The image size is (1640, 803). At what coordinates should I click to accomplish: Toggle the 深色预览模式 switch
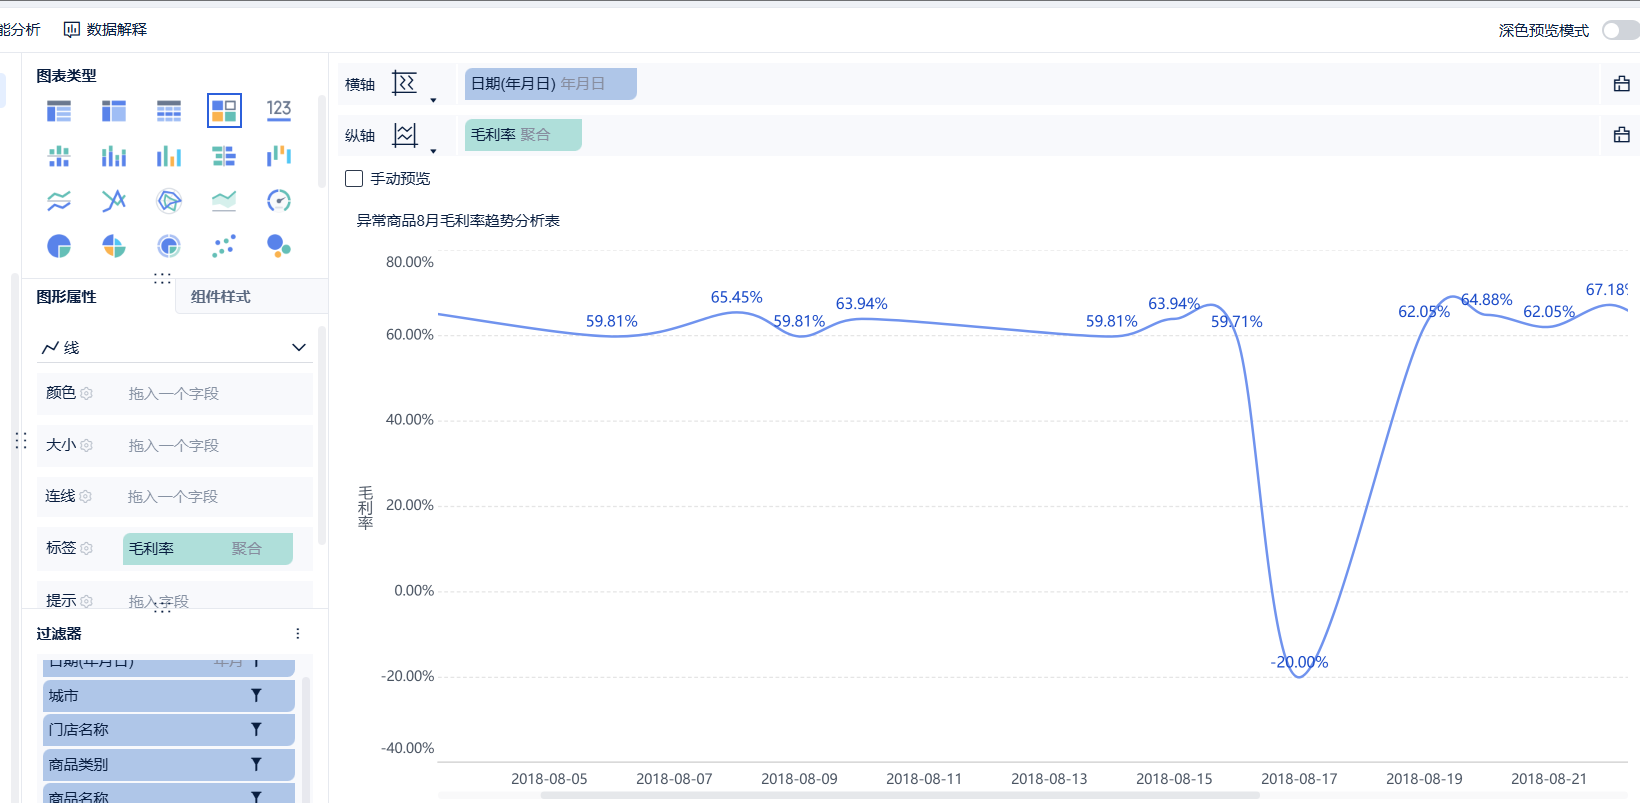1619,30
